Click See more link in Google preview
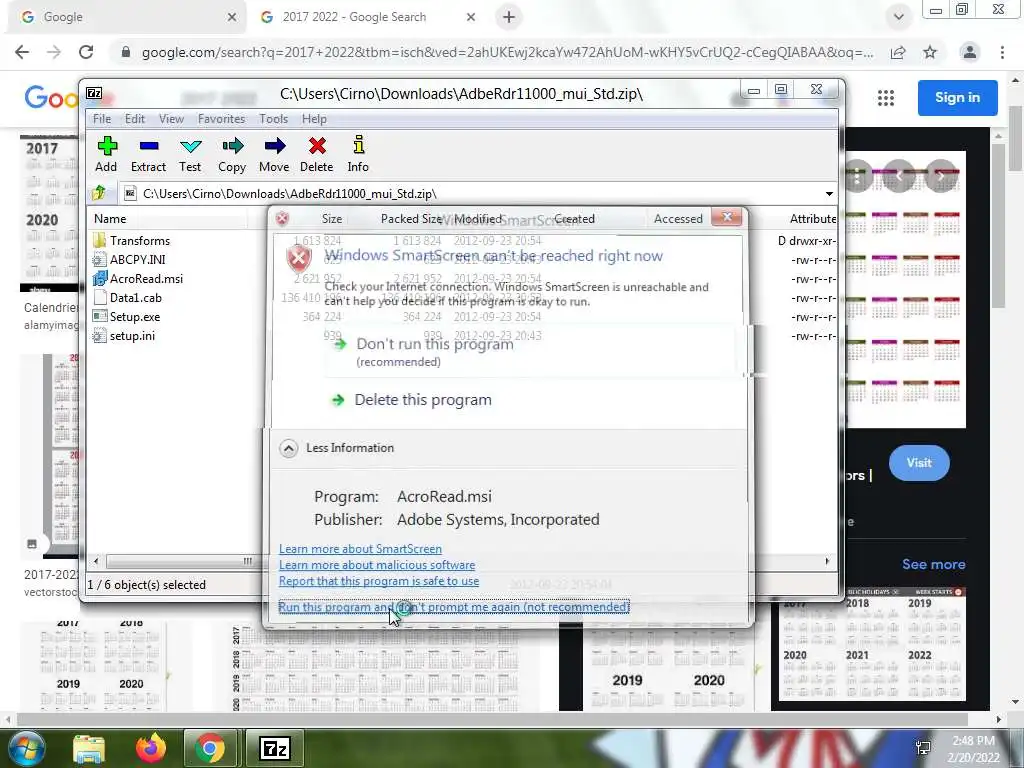 [933, 564]
